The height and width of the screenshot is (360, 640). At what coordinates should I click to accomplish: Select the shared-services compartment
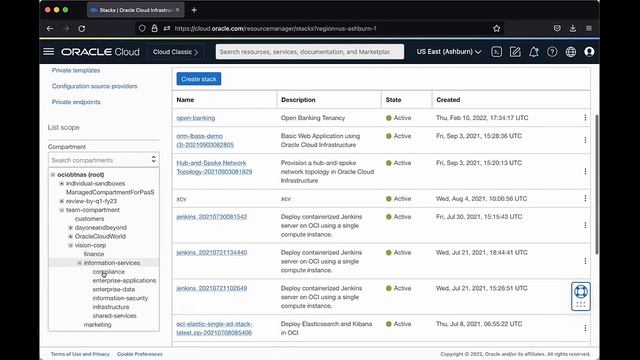[114, 316]
